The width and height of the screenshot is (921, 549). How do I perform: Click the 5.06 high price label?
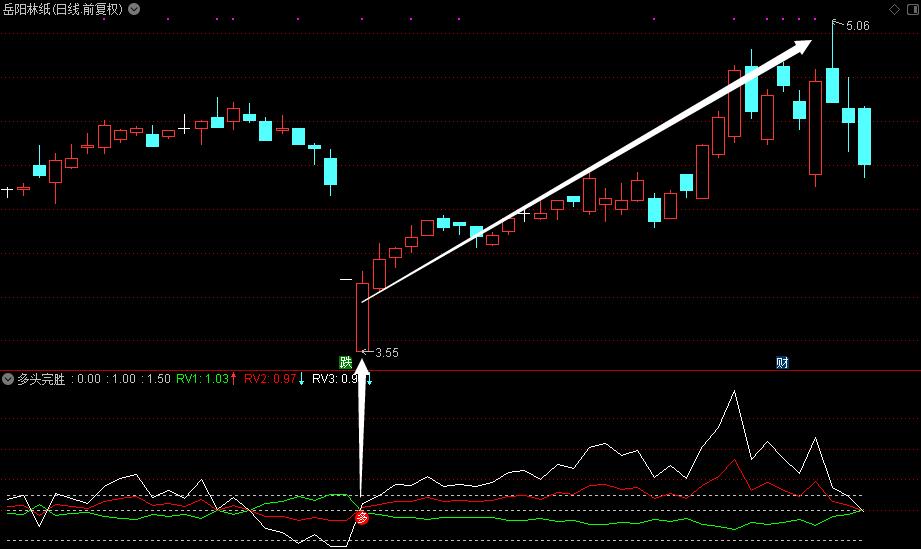point(858,26)
